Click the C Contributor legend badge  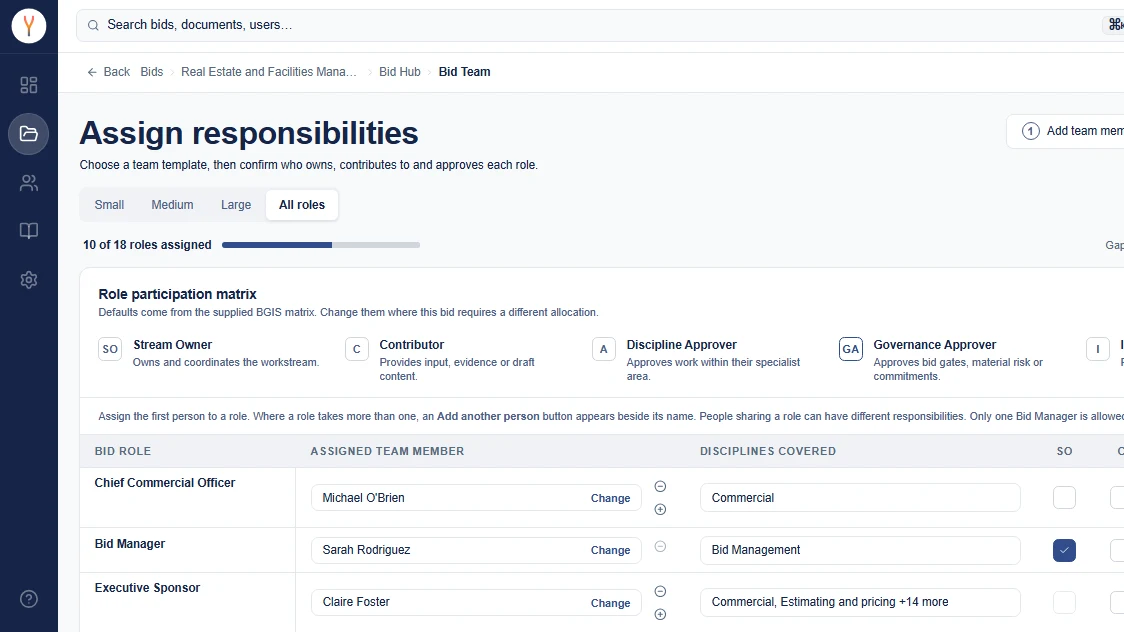(x=356, y=349)
